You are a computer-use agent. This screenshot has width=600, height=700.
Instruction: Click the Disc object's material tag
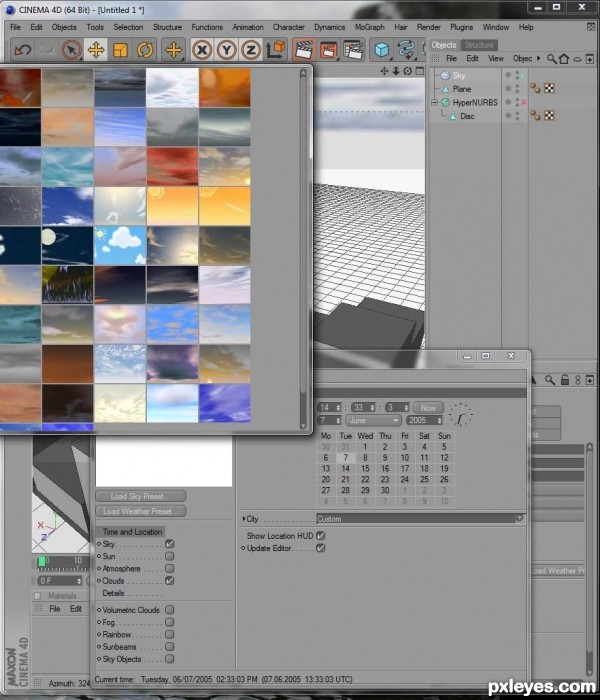click(x=535, y=116)
